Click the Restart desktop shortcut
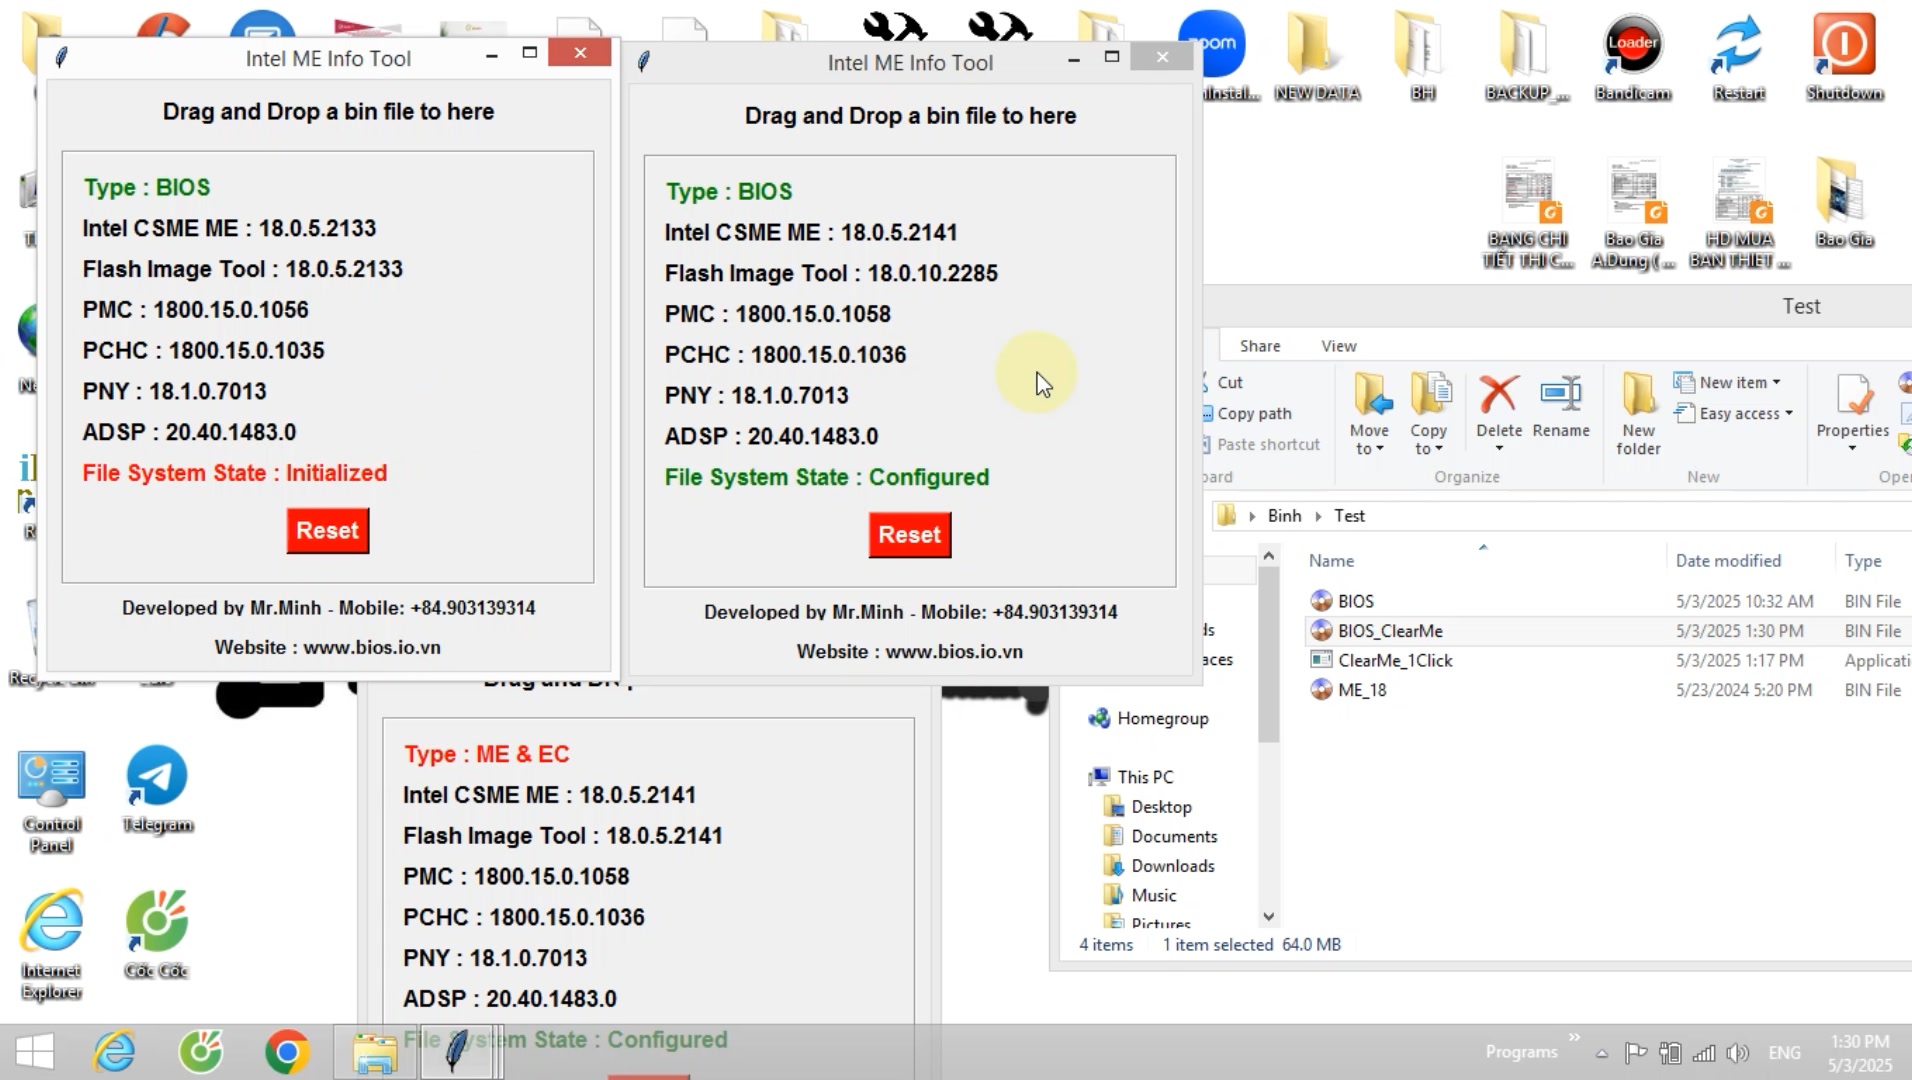The image size is (1912, 1080). point(1738,58)
